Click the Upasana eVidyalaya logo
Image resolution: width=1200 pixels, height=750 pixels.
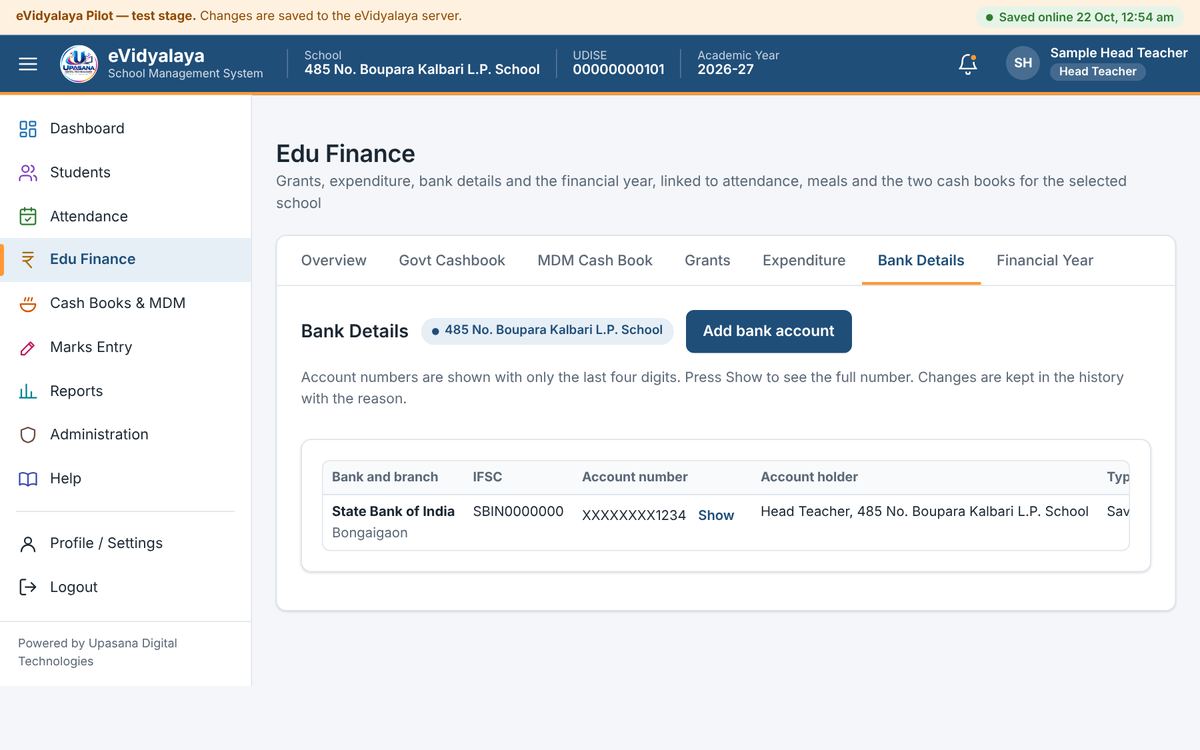coord(79,64)
